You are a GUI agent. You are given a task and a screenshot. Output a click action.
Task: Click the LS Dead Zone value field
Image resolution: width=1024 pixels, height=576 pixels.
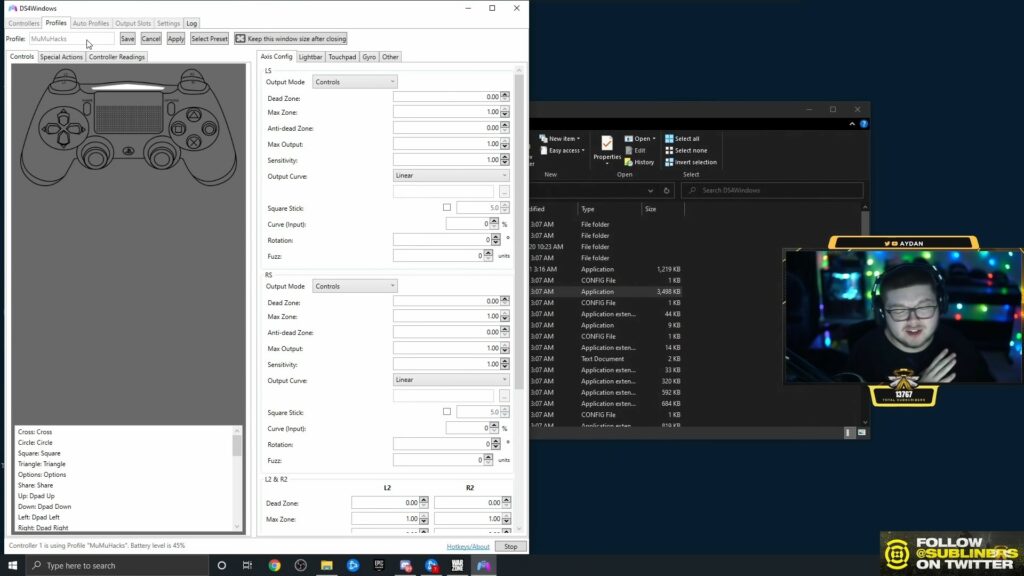click(x=447, y=97)
